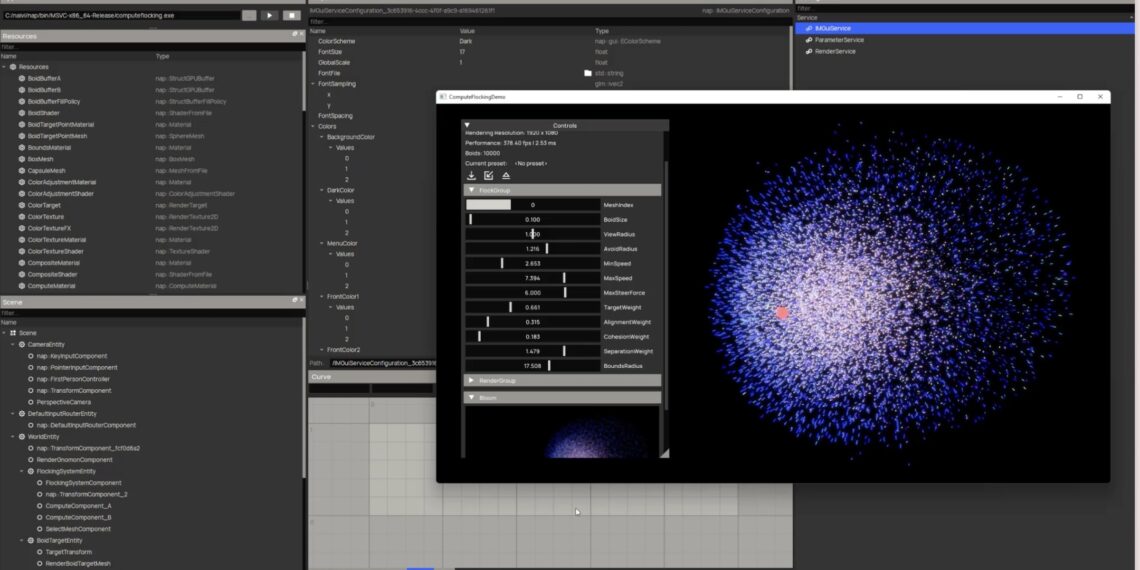Click the CameraEntity icon in Scene tree

point(21,344)
